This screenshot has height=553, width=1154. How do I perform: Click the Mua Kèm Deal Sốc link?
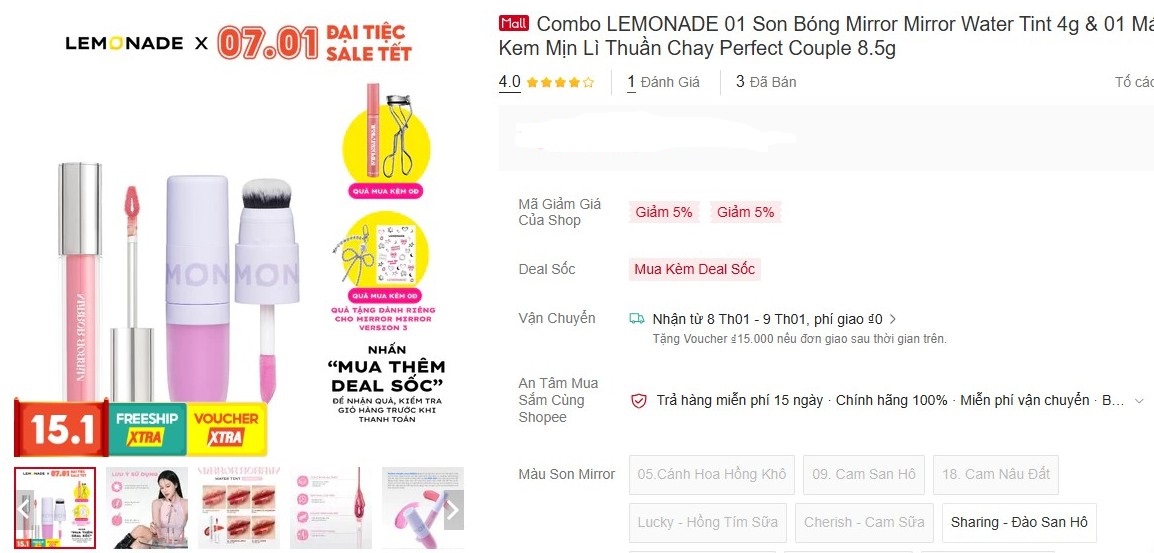pyautogui.click(x=694, y=269)
